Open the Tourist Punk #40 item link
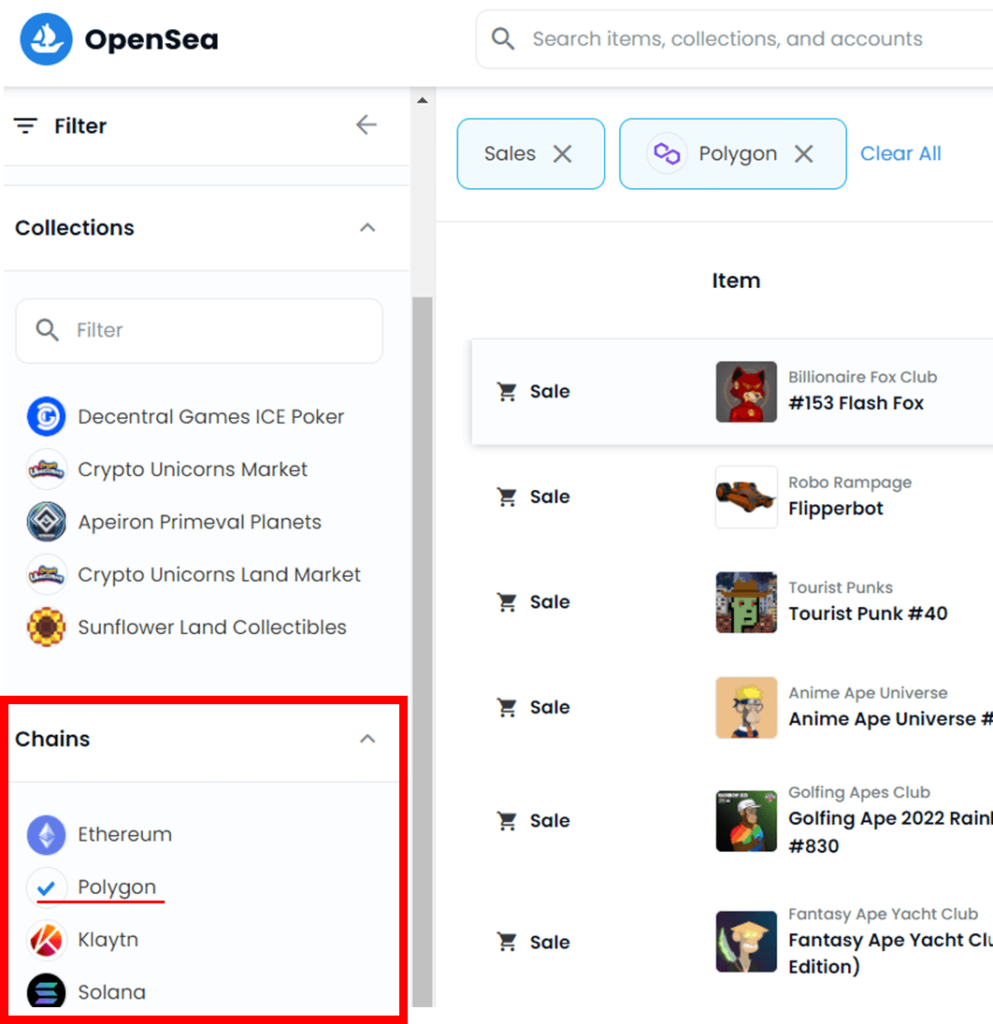This screenshot has height=1024, width=993. [868, 614]
